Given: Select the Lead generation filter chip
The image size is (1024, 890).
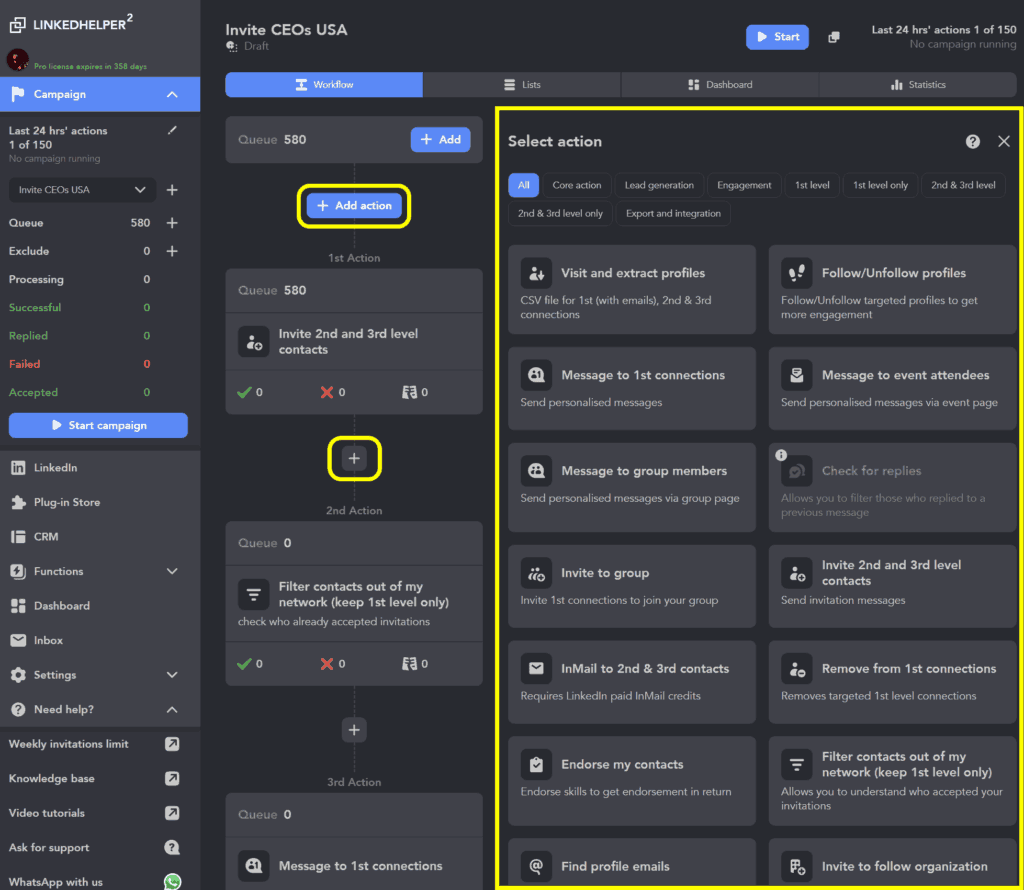Looking at the screenshot, I should [659, 185].
